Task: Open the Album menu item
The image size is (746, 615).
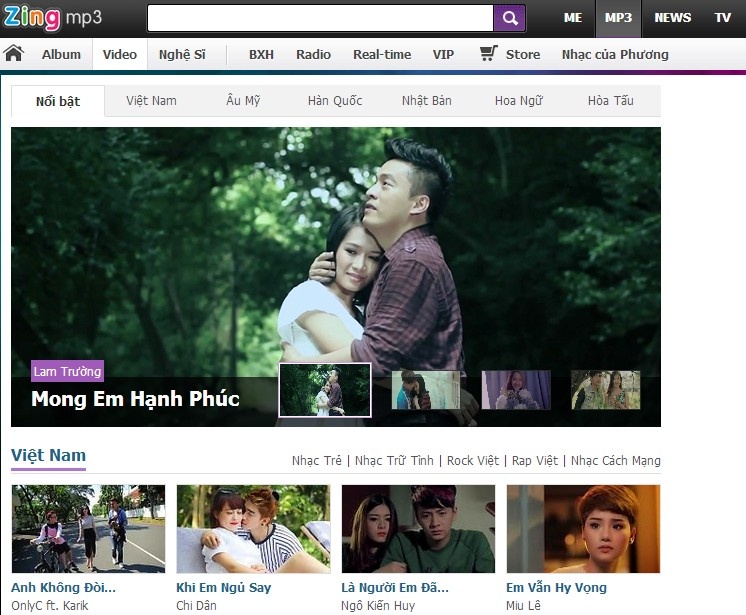Action: [61, 55]
